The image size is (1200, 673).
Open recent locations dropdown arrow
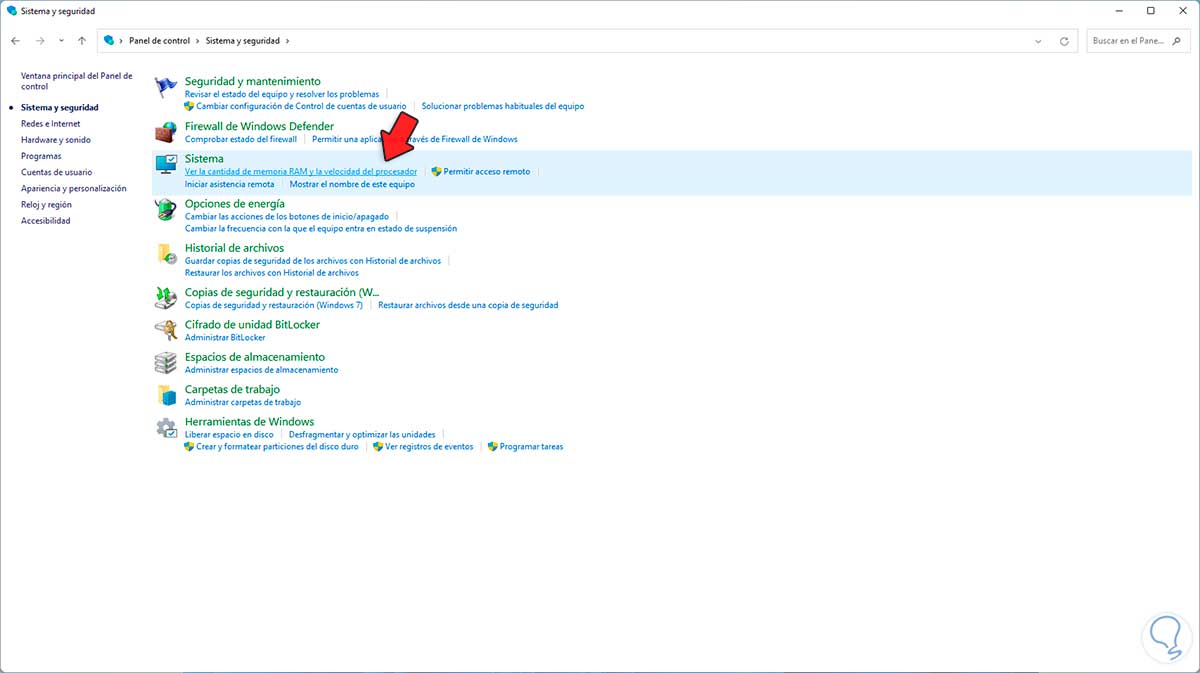pos(61,41)
